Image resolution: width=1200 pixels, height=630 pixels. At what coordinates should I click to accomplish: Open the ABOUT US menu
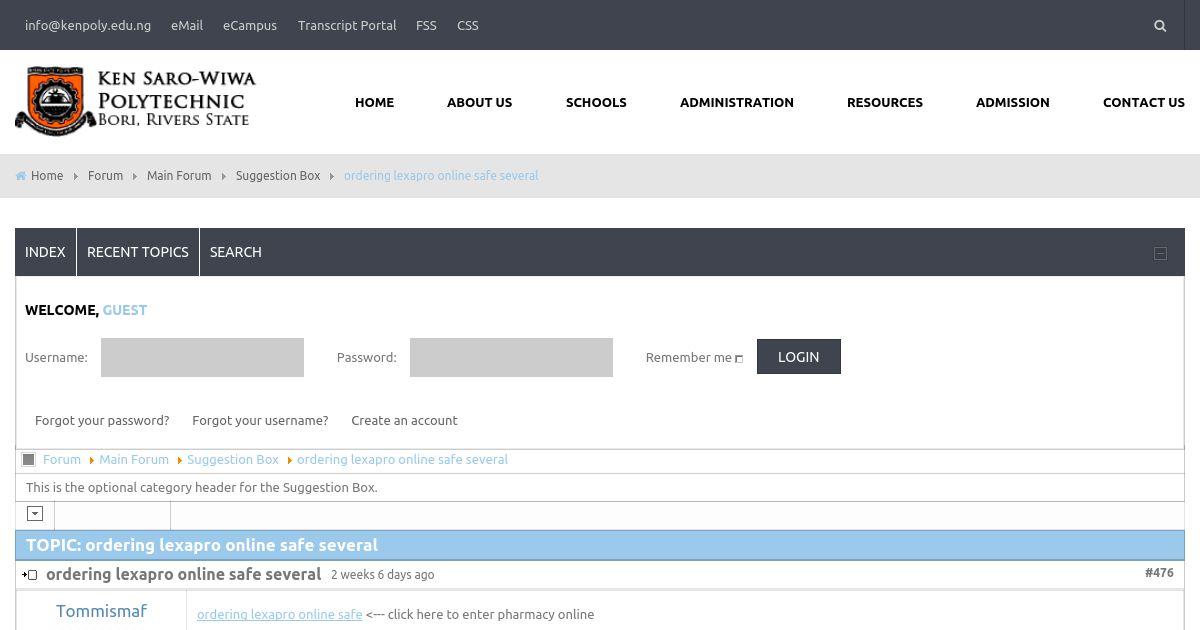(x=479, y=102)
